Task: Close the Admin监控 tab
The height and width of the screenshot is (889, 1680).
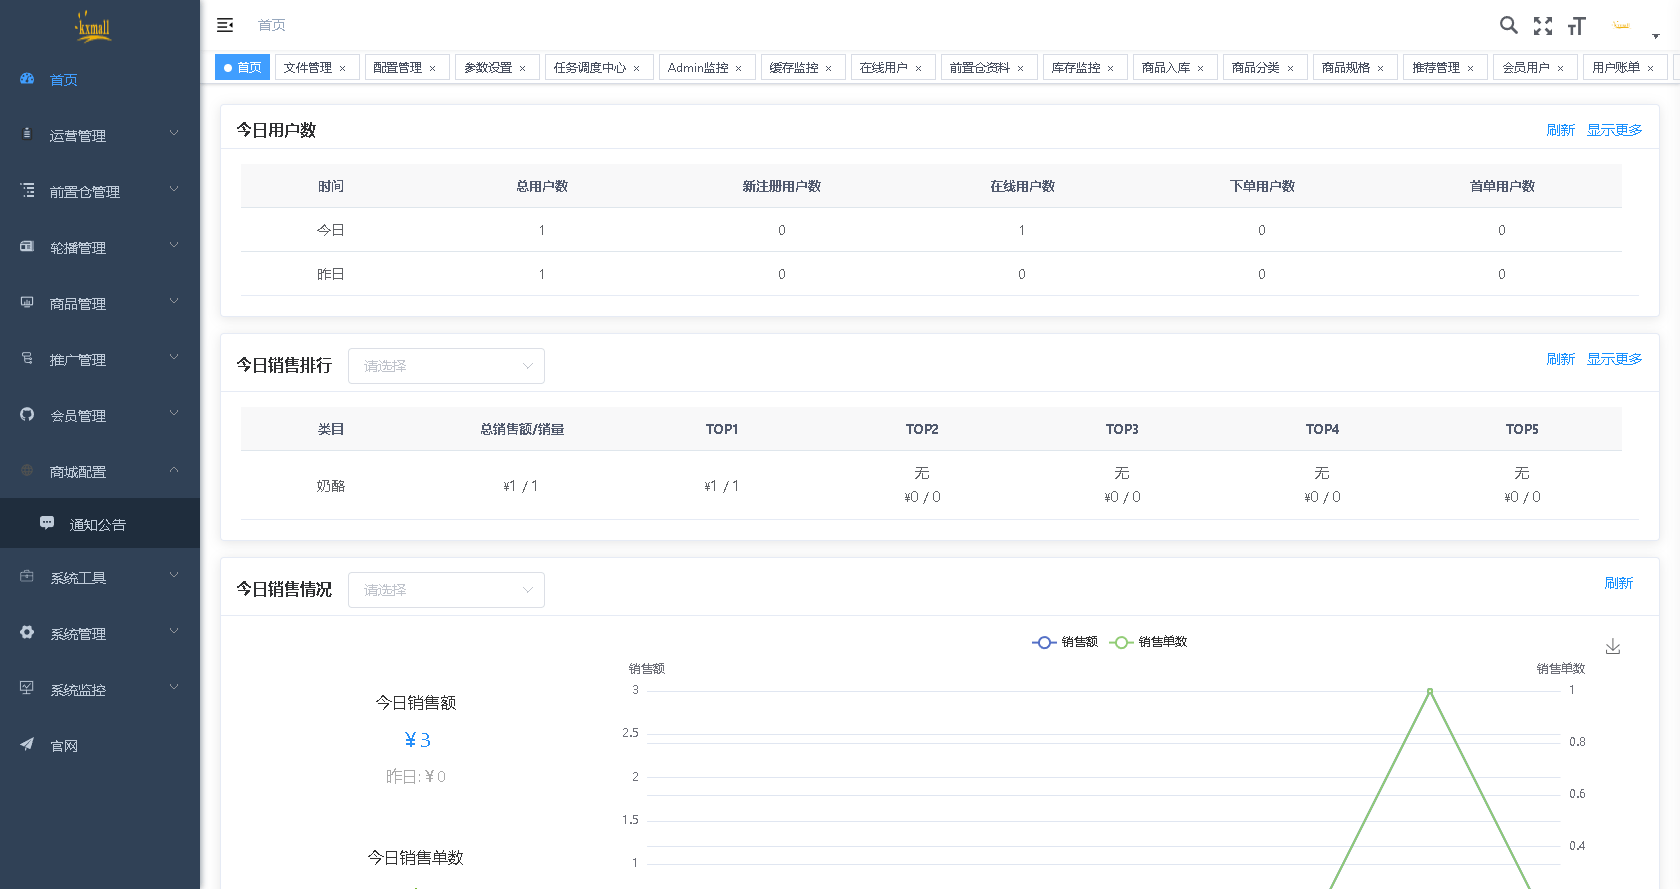Action: coord(738,68)
